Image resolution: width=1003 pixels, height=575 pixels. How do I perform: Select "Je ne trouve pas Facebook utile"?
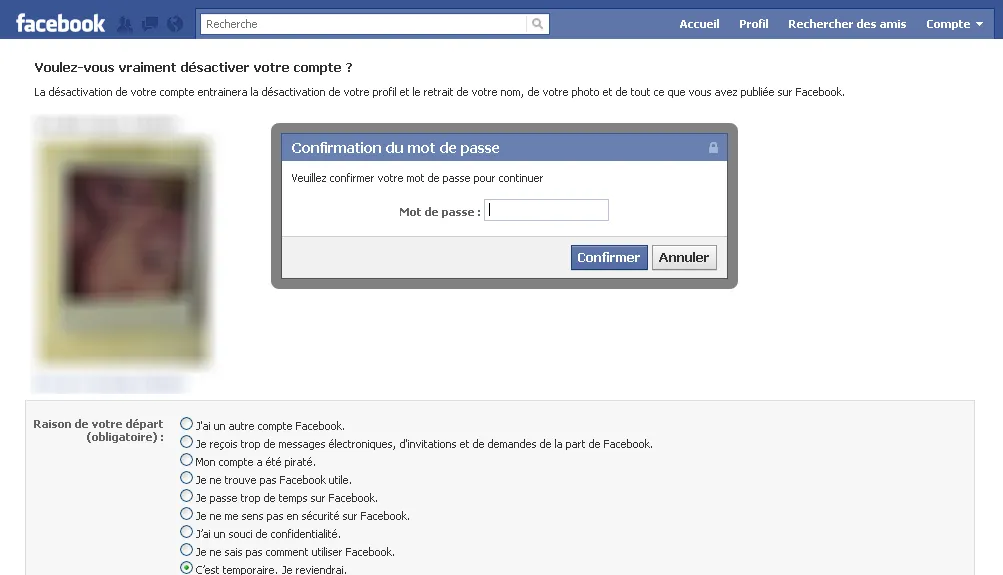pyautogui.click(x=186, y=477)
